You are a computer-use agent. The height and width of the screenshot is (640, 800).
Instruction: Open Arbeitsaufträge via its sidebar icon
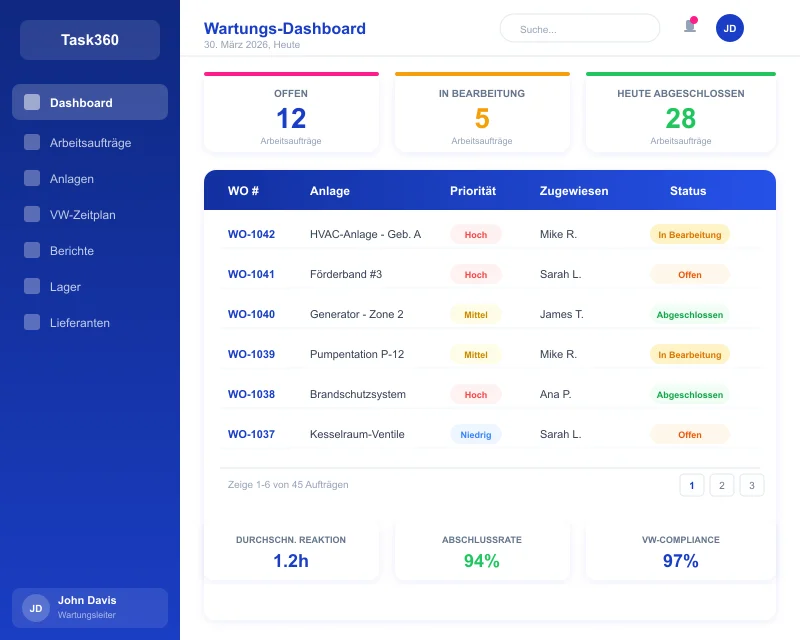coord(30,143)
